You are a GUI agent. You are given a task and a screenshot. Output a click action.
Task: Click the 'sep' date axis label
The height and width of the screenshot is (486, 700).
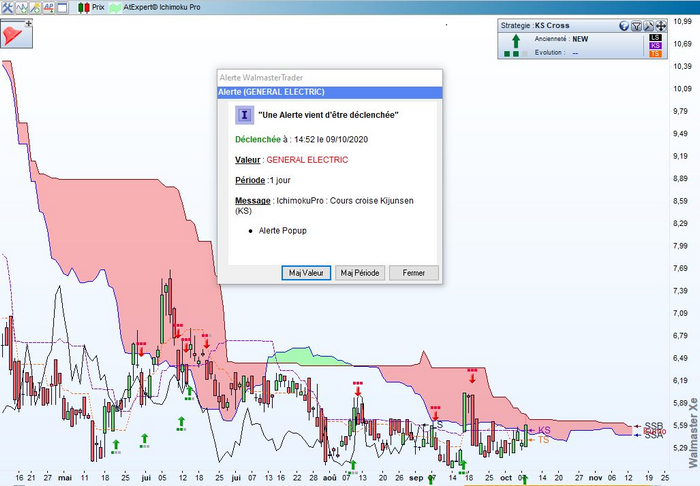416,478
